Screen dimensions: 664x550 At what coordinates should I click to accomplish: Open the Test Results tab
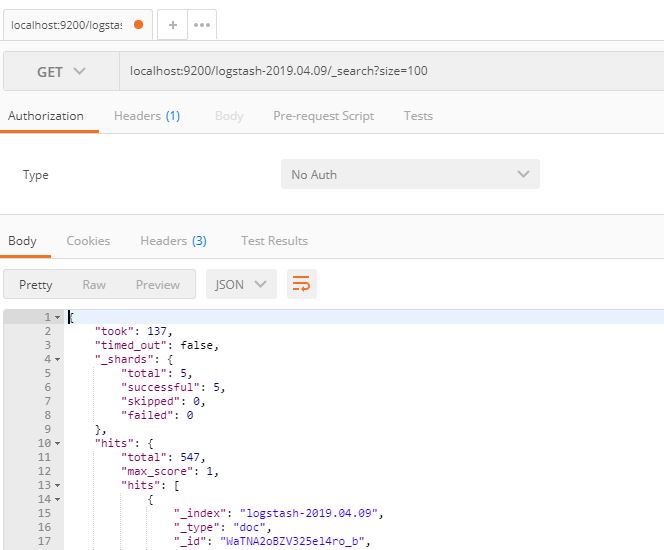click(x=274, y=241)
